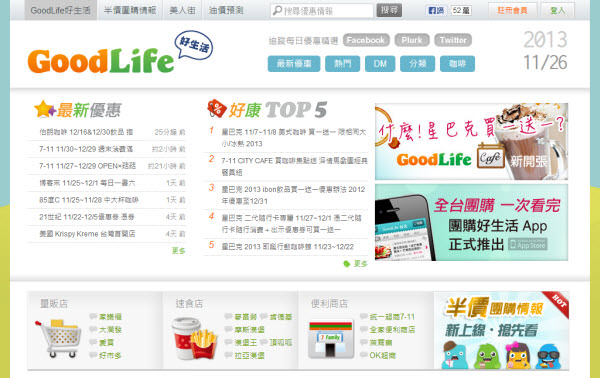Screen dimensions: 600x378
Task: Click the 速食店 section heading
Action: tap(189, 304)
